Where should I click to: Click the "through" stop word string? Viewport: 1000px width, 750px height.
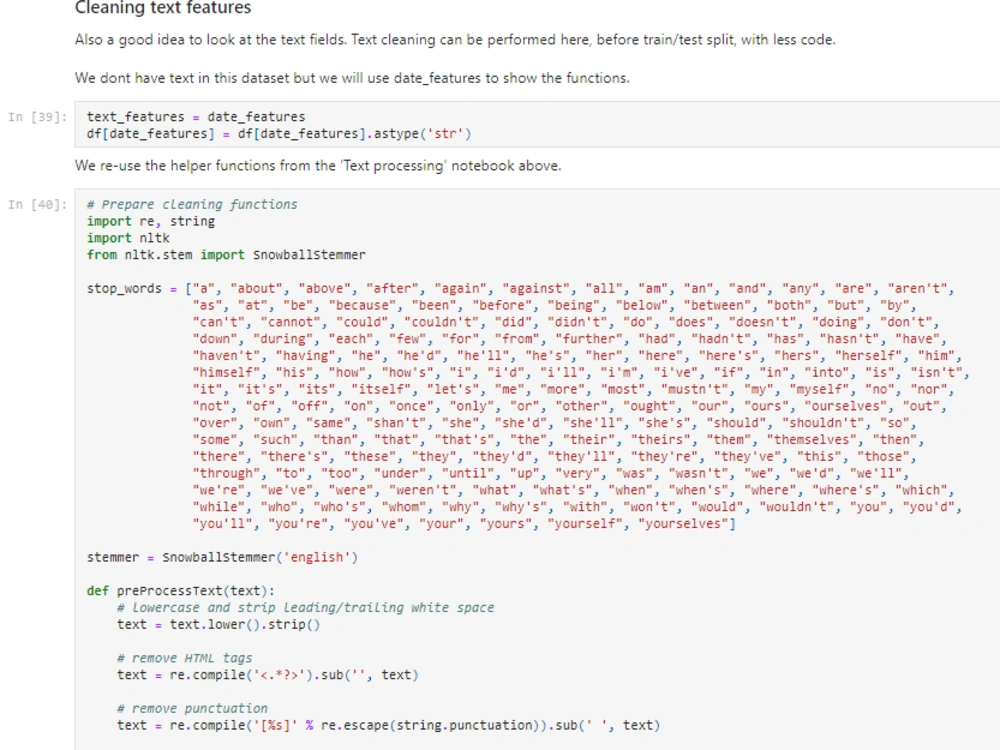coord(226,473)
